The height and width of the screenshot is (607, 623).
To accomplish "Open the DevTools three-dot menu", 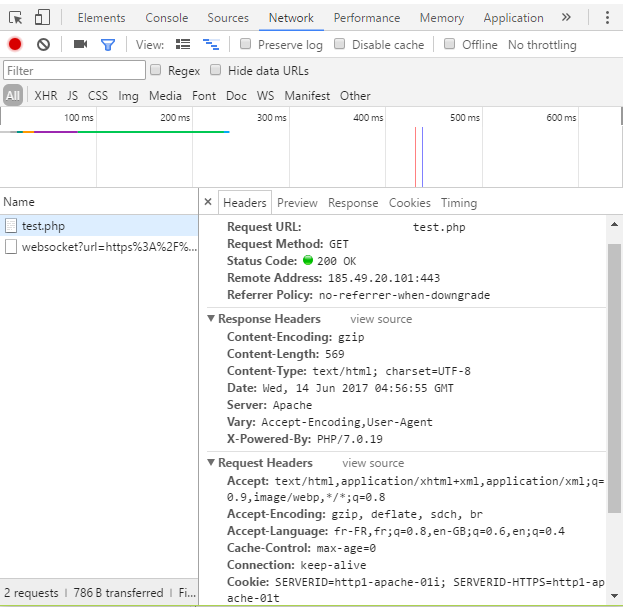I will pyautogui.click(x=607, y=17).
